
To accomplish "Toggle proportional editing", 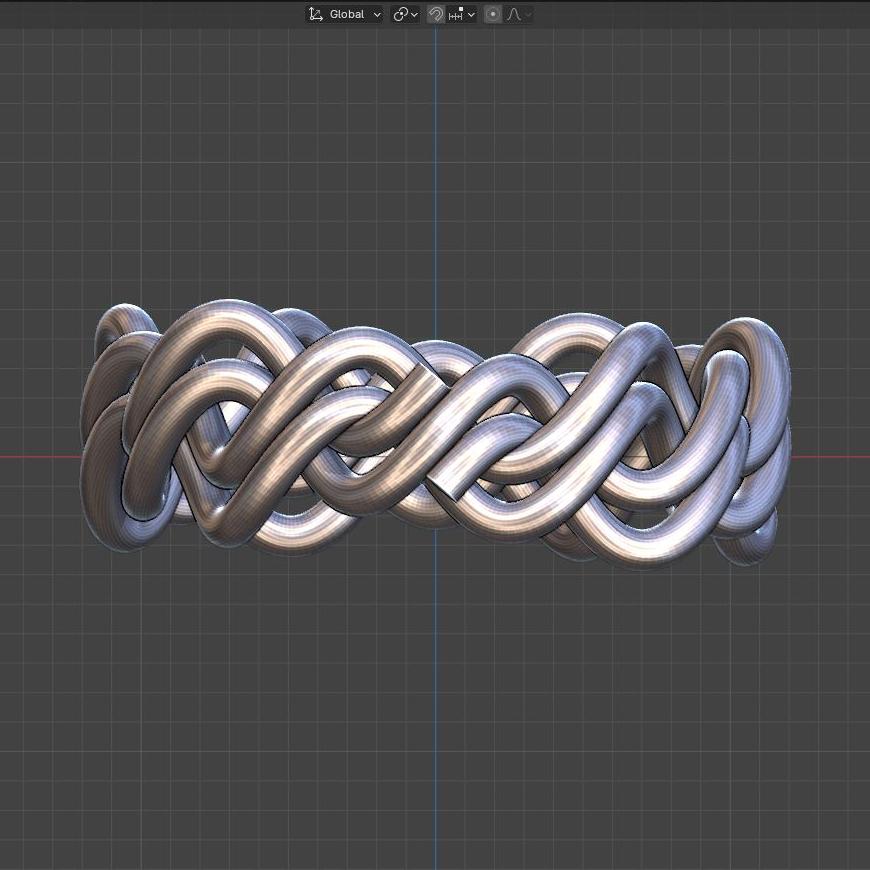I will click(492, 14).
